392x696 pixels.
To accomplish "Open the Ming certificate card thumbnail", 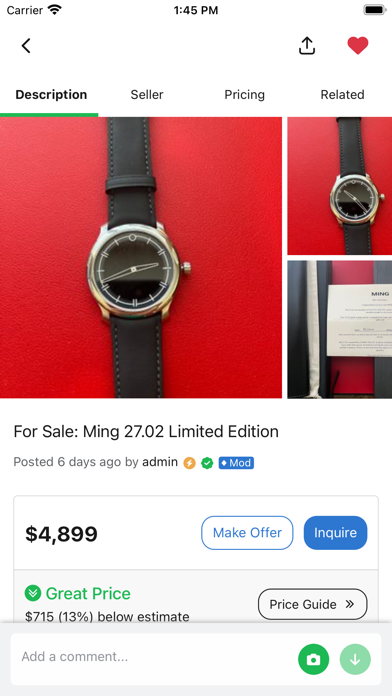I will 340,329.
